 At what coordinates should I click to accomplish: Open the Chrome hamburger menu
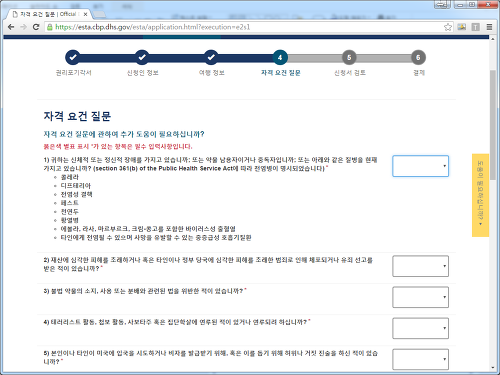point(489,27)
